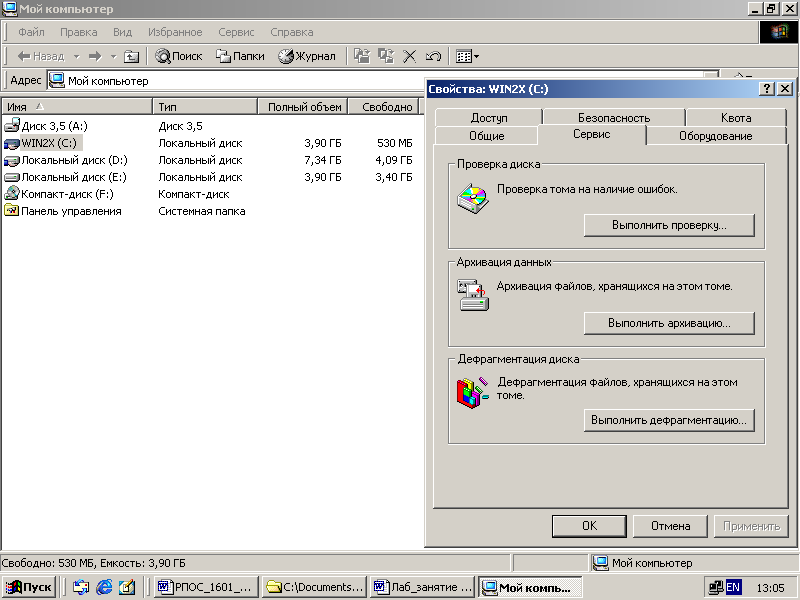This screenshot has width=800, height=600.
Task: Switch to the Безопасность tab
Action: (x=614, y=118)
